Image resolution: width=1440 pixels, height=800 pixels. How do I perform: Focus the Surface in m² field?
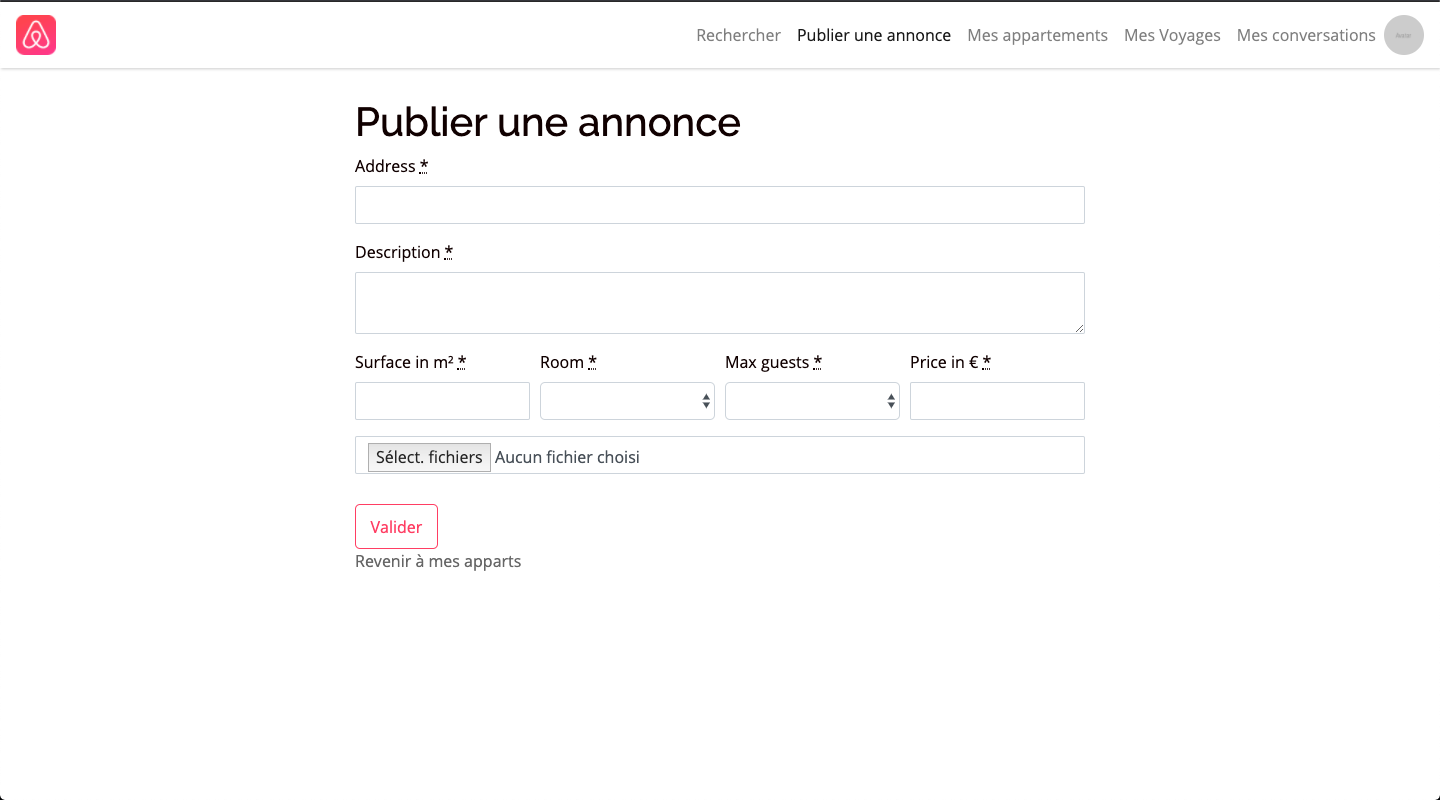tap(442, 401)
